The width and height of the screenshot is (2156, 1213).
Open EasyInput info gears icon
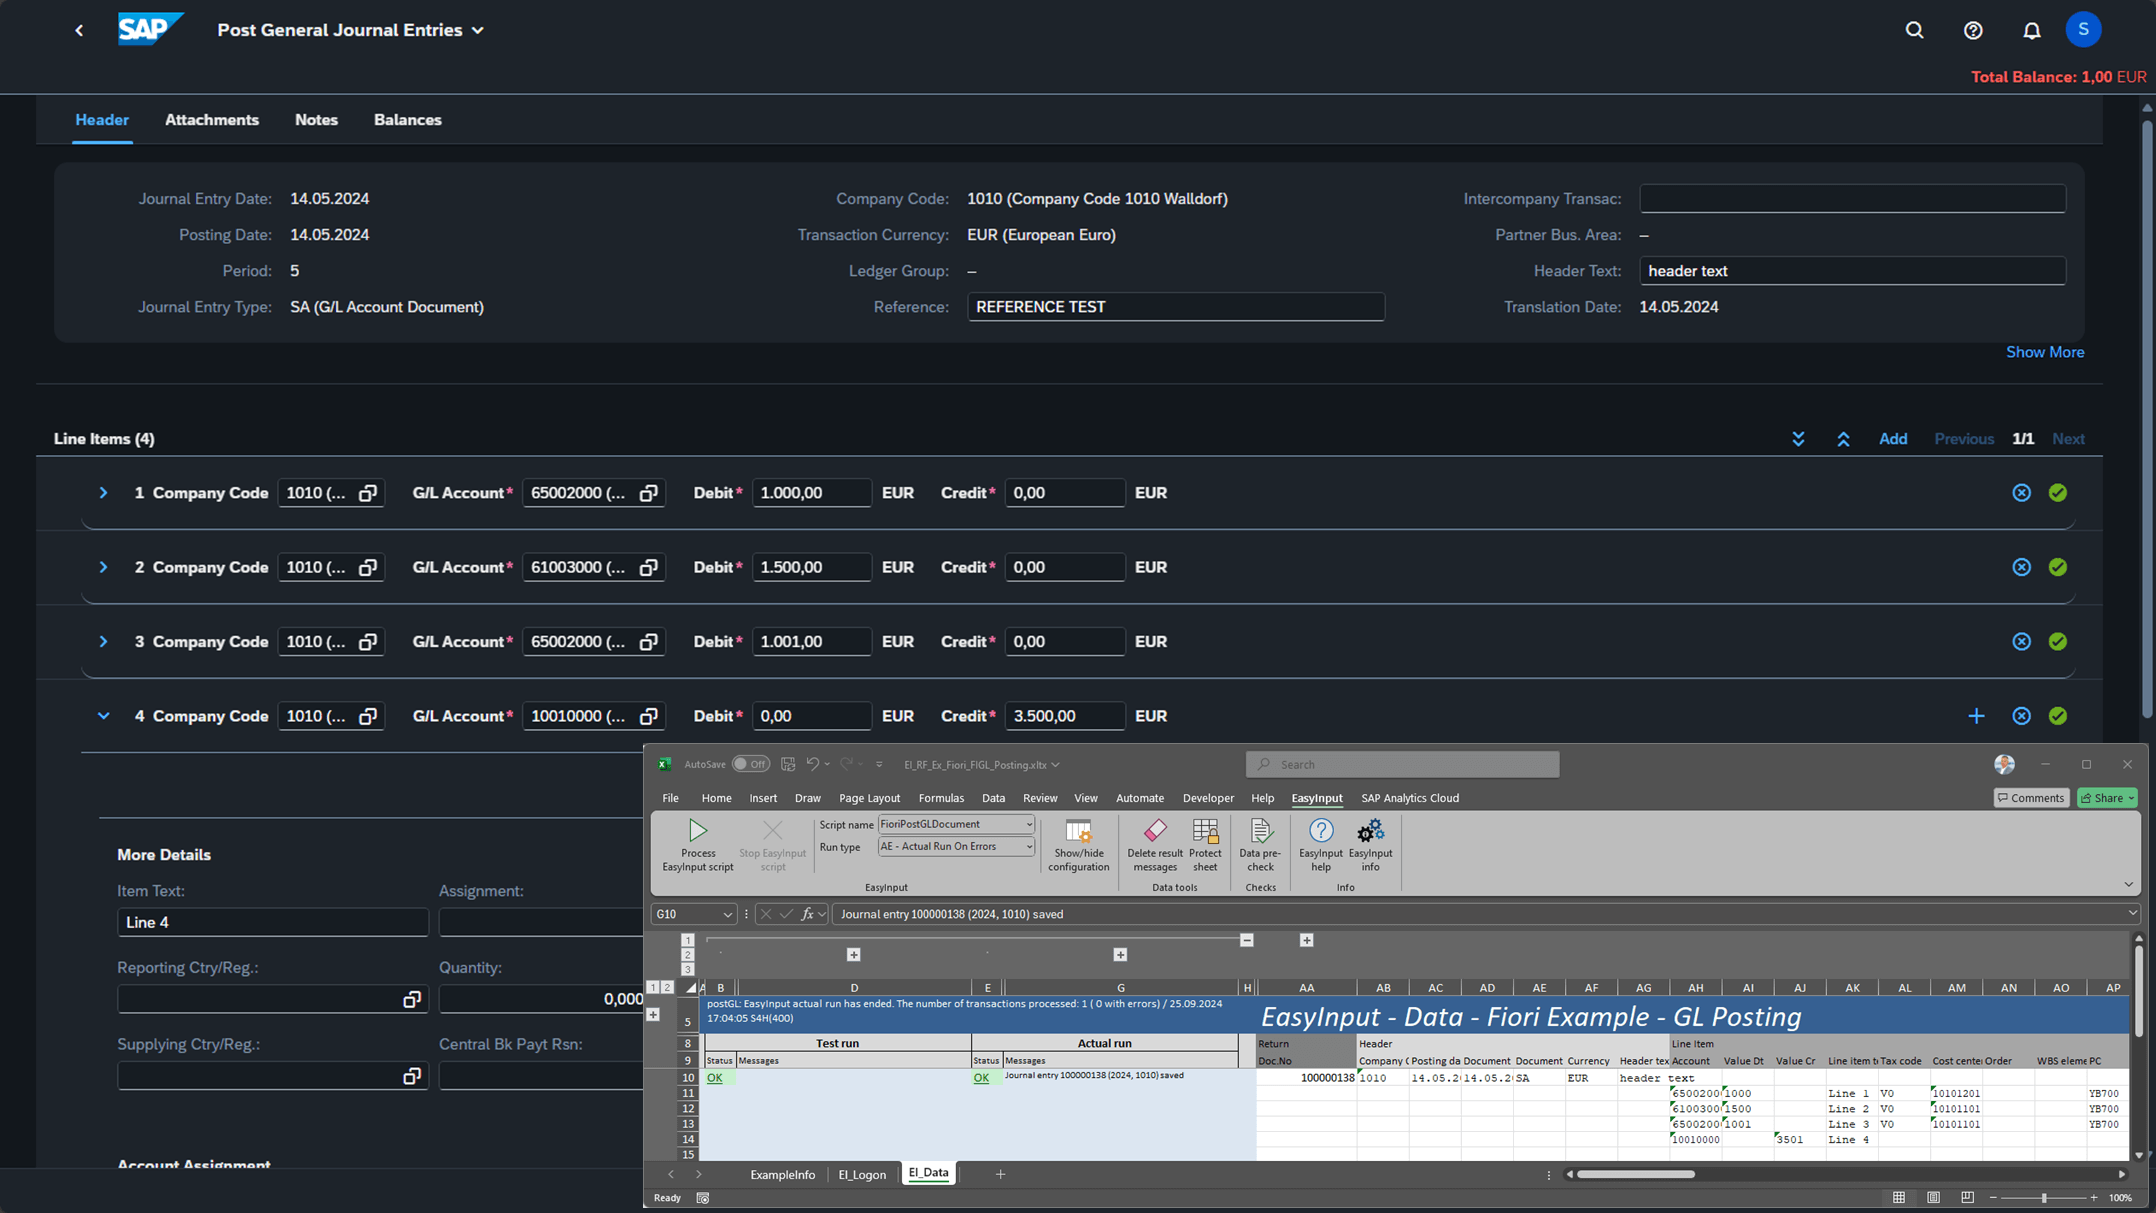[x=1370, y=845]
